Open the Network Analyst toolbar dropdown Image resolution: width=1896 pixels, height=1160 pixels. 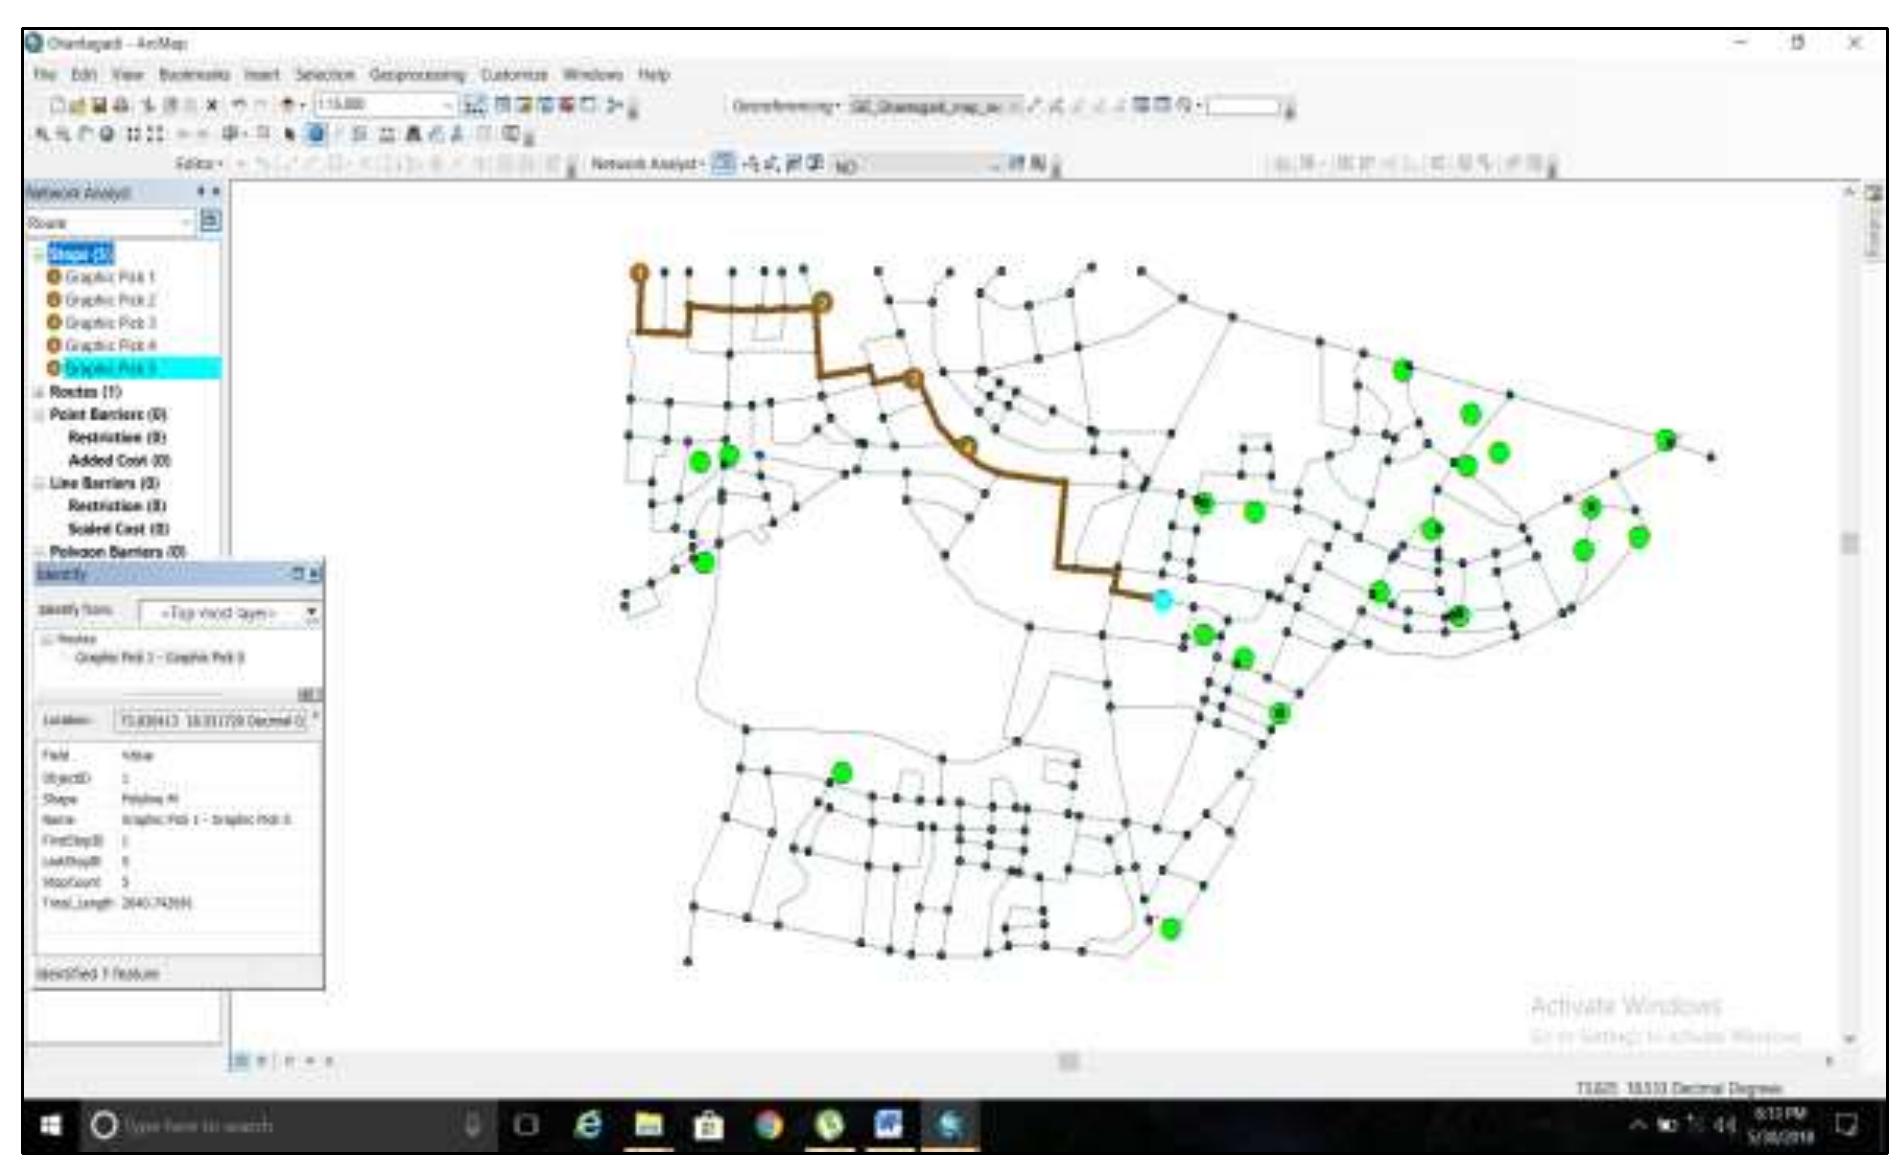(x=648, y=162)
